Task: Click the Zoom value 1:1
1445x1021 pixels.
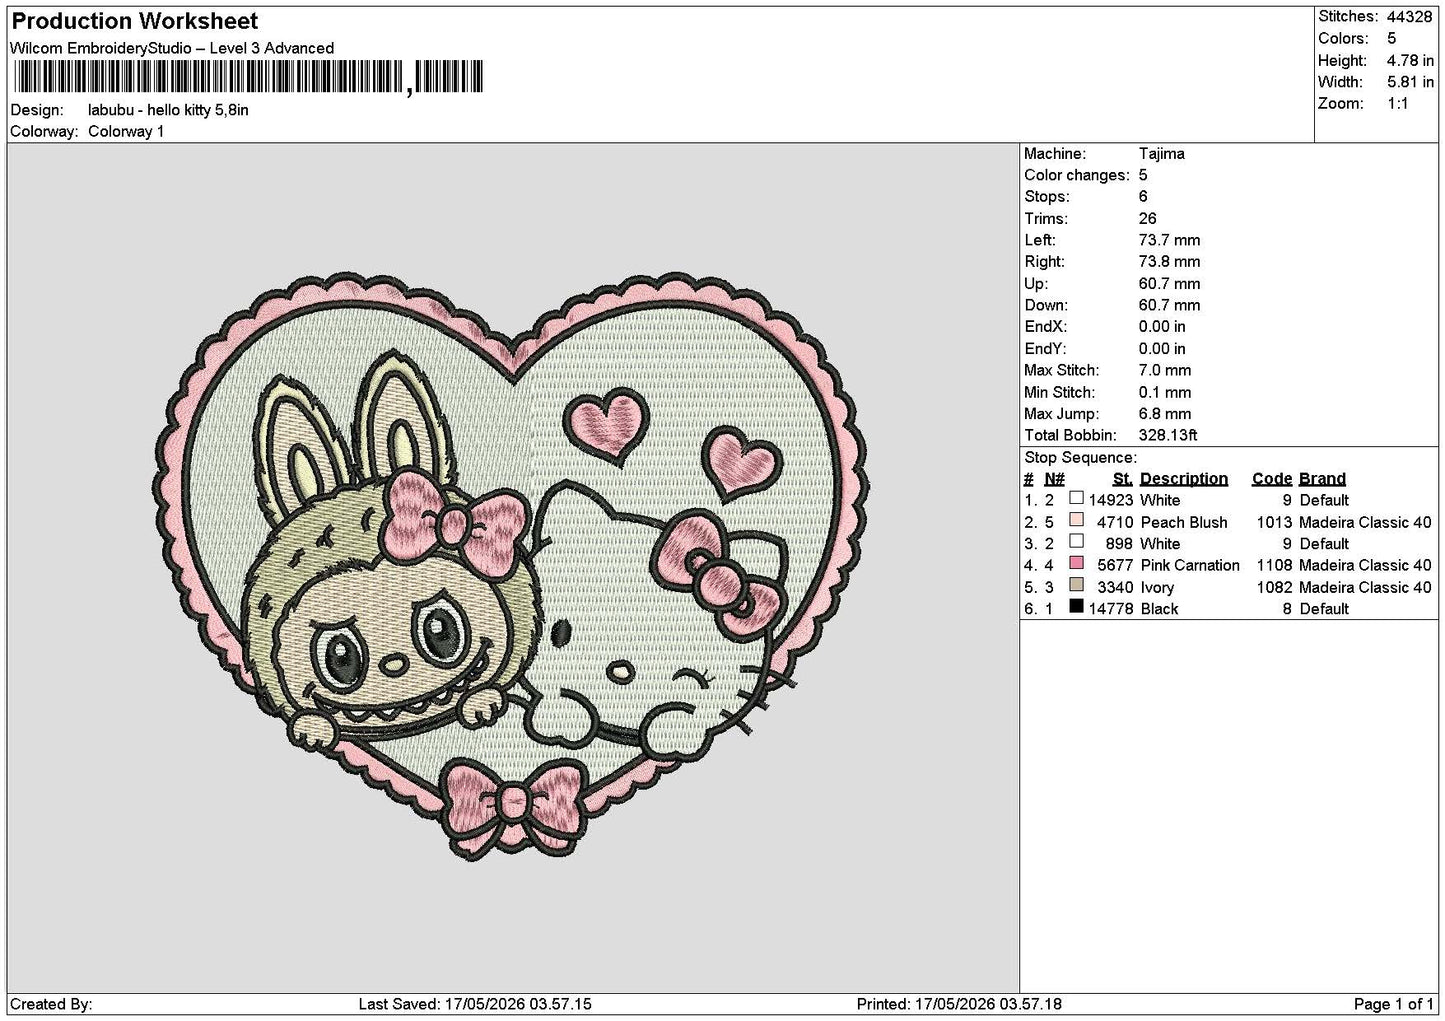Action: point(1398,104)
